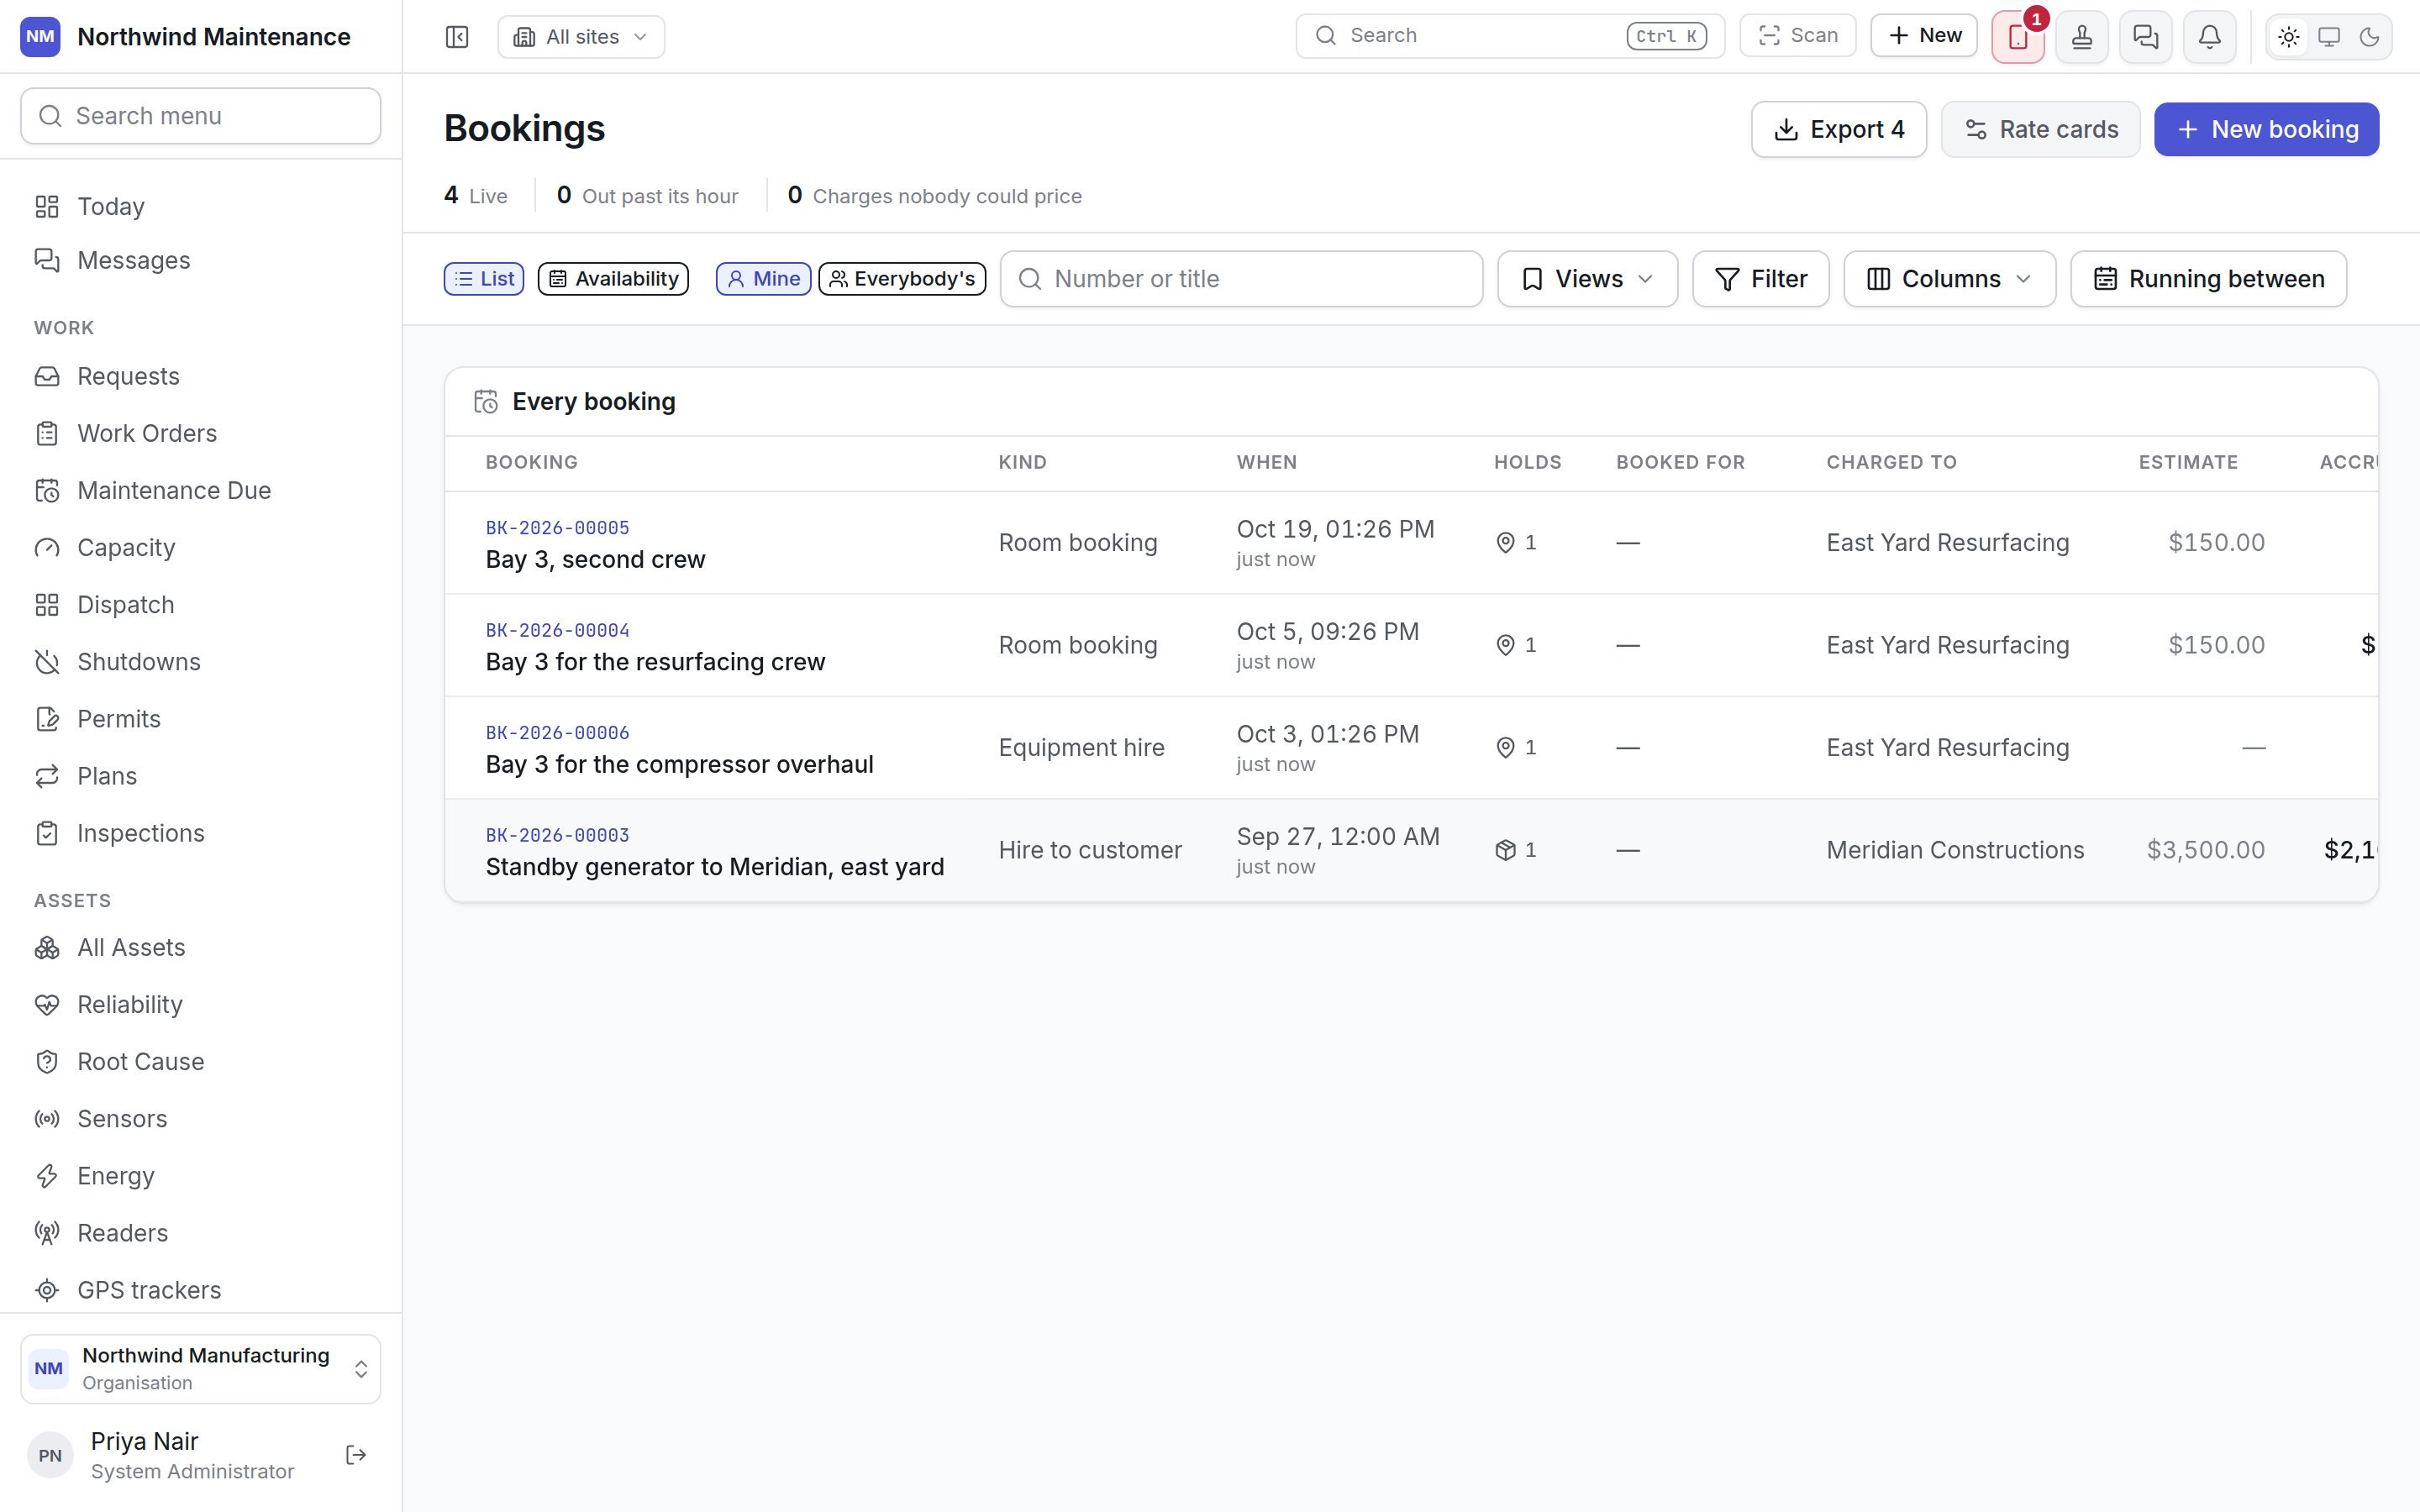Open the Readers page
The height and width of the screenshot is (1512, 2420).
point(201,1232)
